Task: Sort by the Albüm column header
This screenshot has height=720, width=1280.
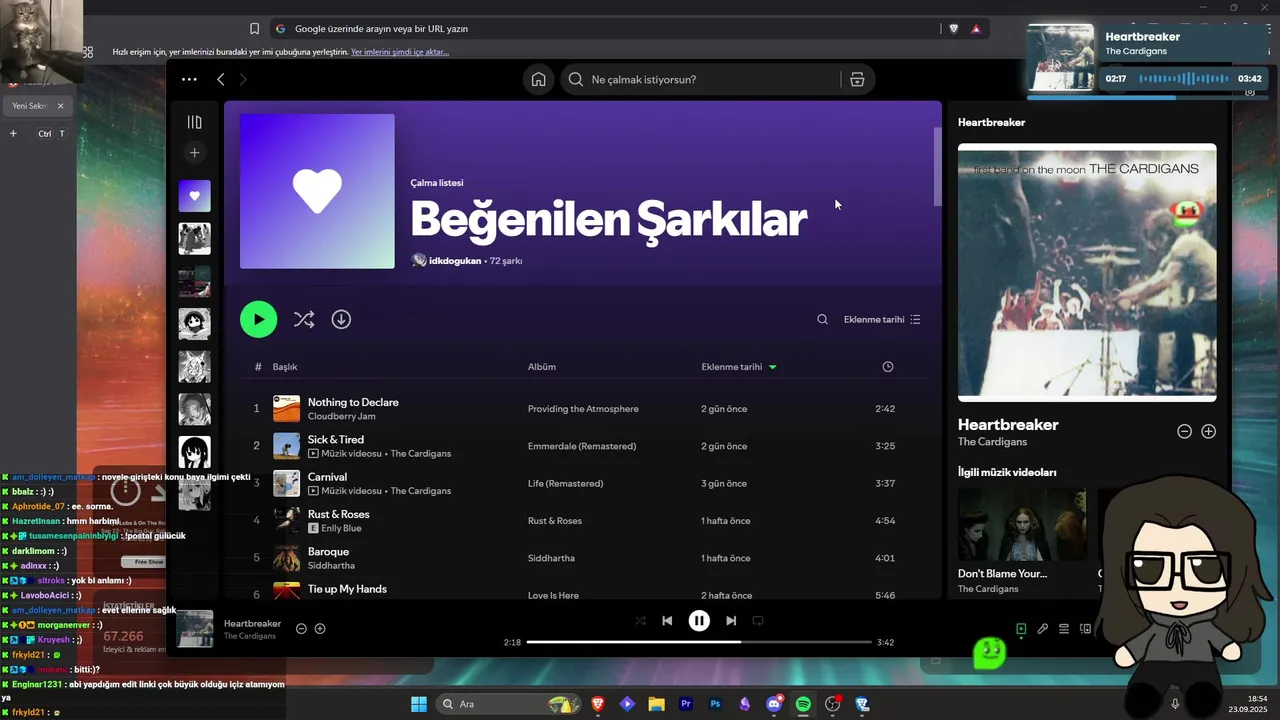Action: [542, 367]
